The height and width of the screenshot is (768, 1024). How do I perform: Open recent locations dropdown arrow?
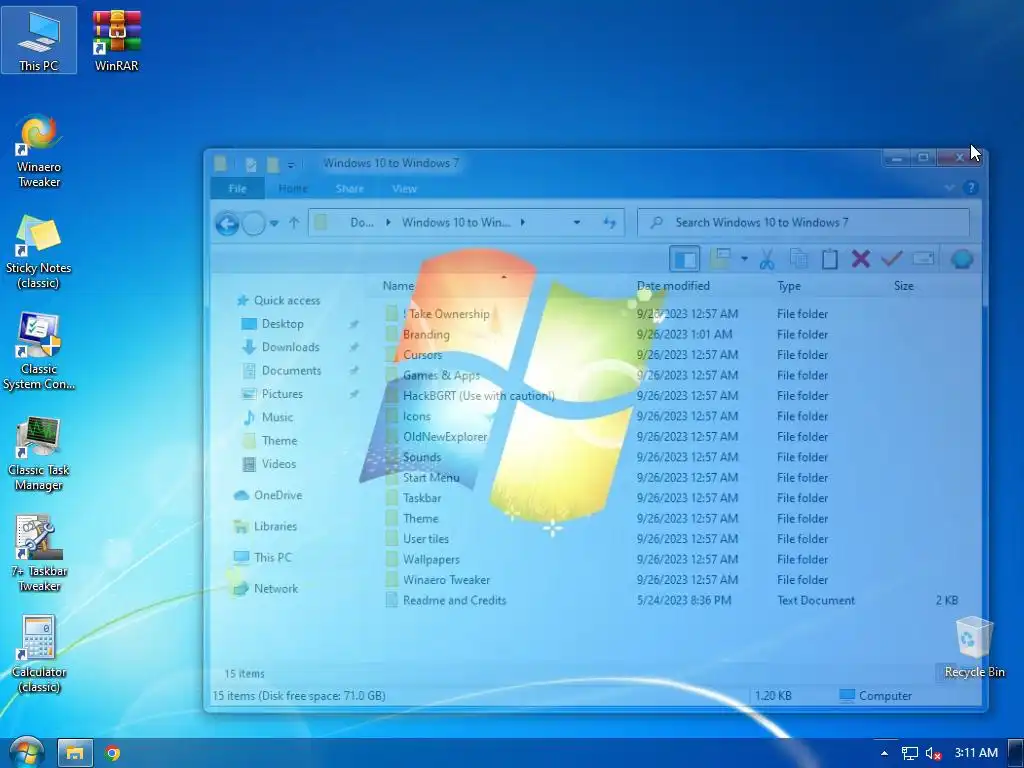tap(274, 223)
